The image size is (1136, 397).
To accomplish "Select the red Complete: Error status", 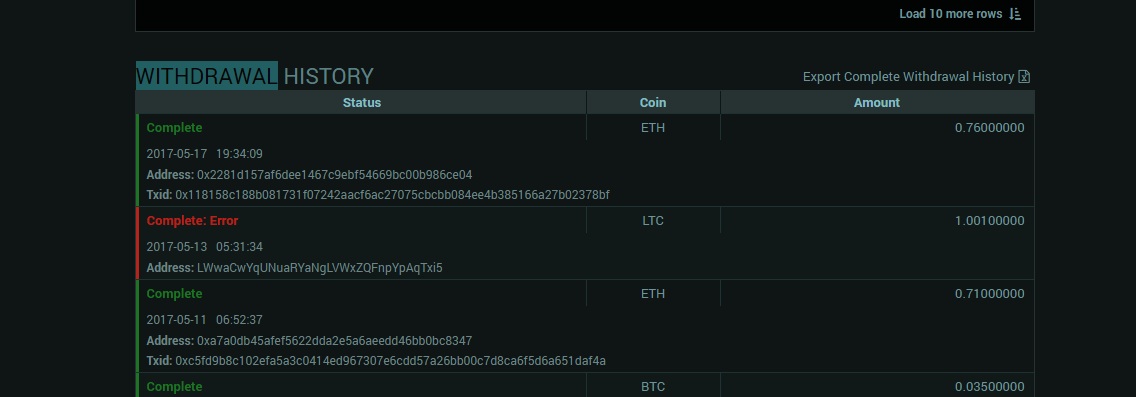I will click(192, 221).
